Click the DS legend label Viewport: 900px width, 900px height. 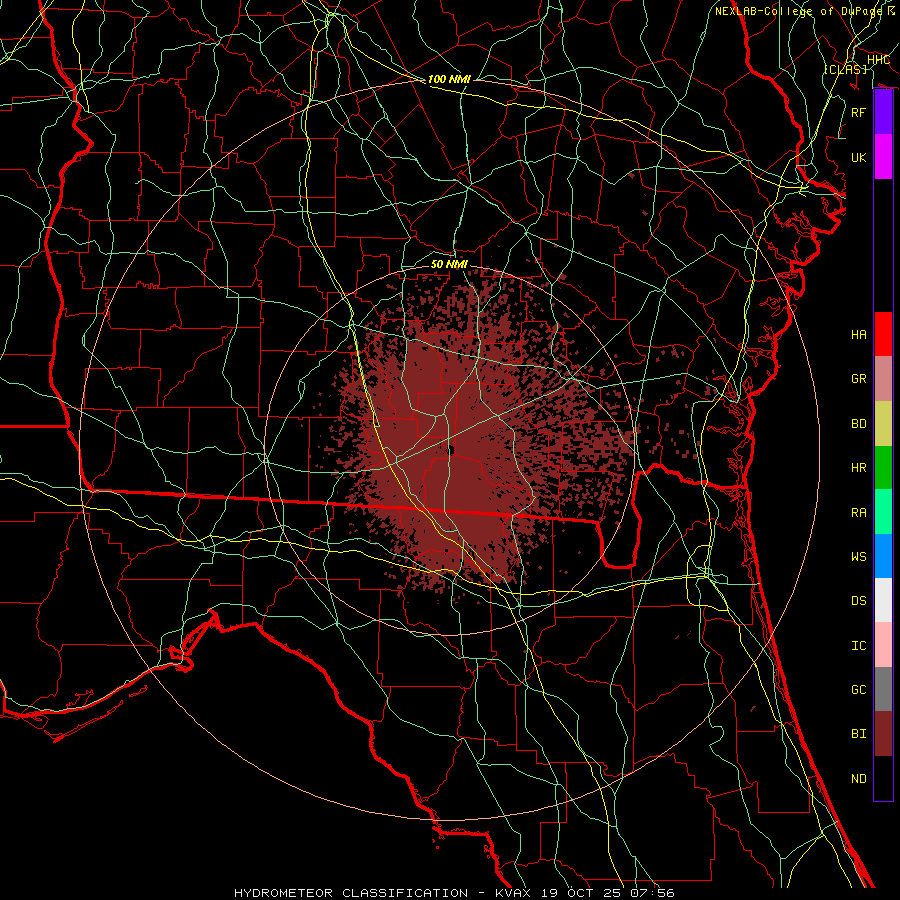(x=859, y=601)
